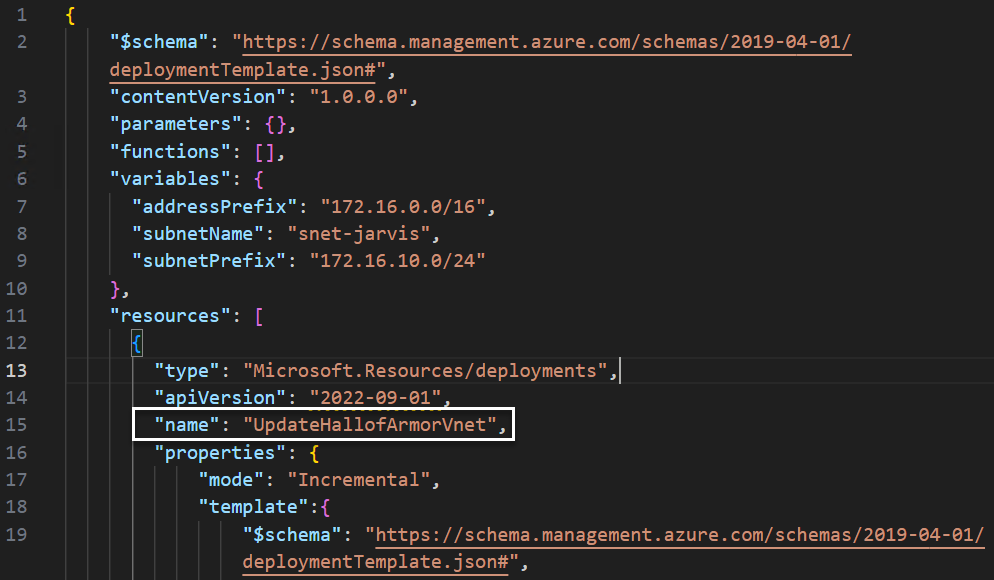This screenshot has width=994, height=580.
Task: Click the "resources" key on line 11
Action: click(171, 316)
